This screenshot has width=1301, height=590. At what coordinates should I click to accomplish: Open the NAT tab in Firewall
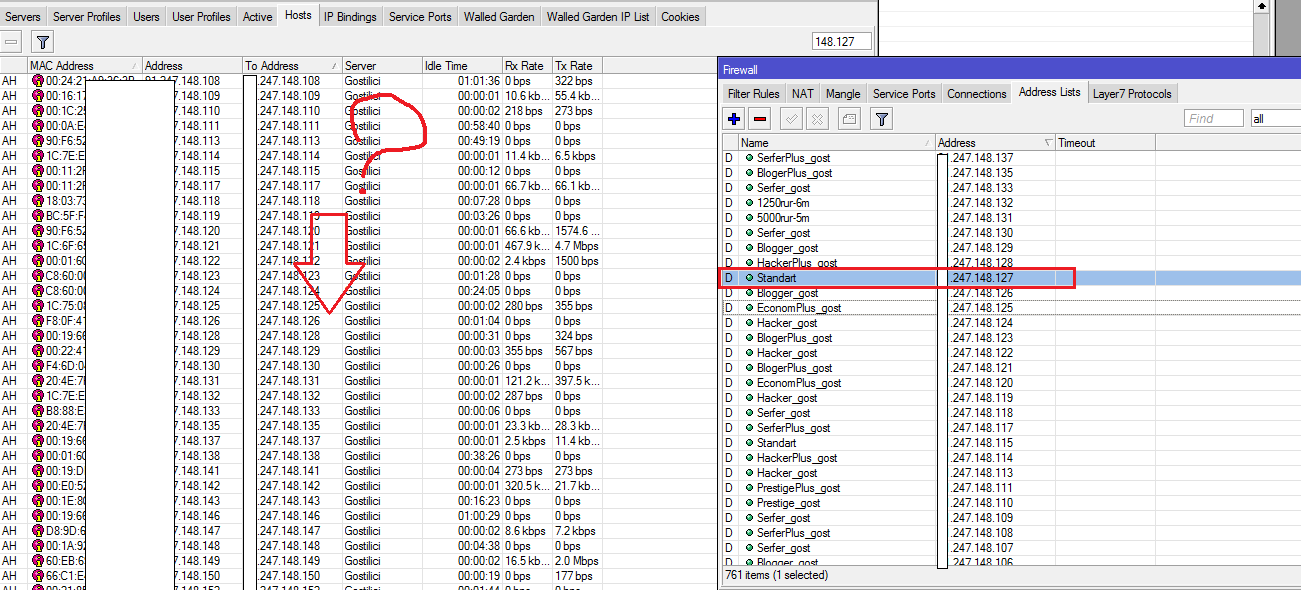(x=803, y=94)
